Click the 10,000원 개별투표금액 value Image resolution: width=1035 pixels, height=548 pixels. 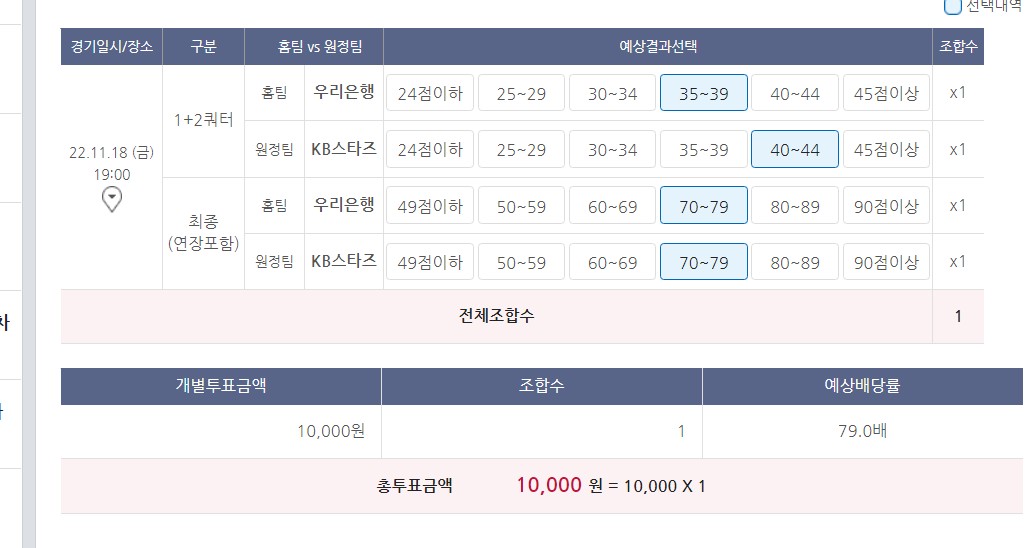[330, 432]
